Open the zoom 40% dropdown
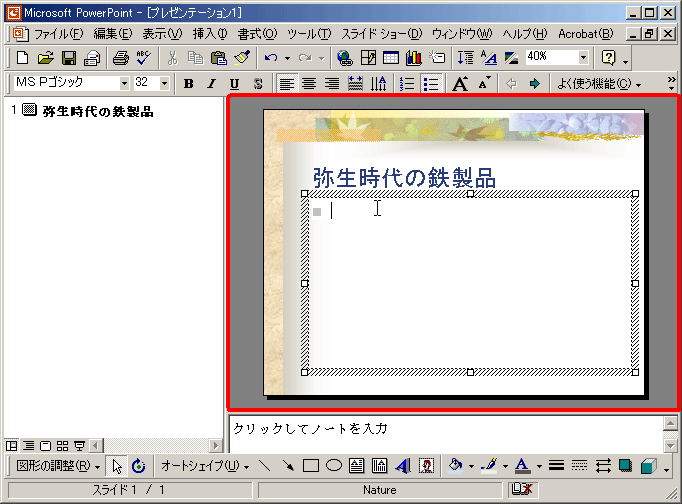This screenshot has height=504, width=682. click(583, 57)
